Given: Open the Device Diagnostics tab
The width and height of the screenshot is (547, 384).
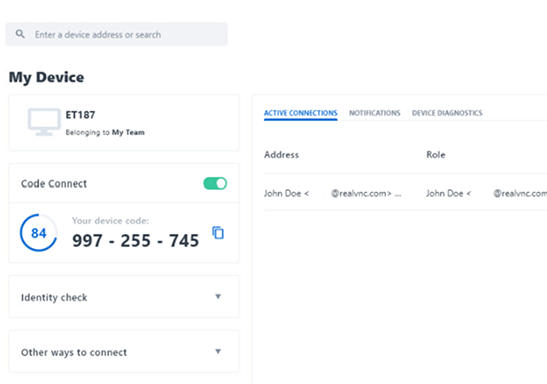Looking at the screenshot, I should (x=447, y=113).
